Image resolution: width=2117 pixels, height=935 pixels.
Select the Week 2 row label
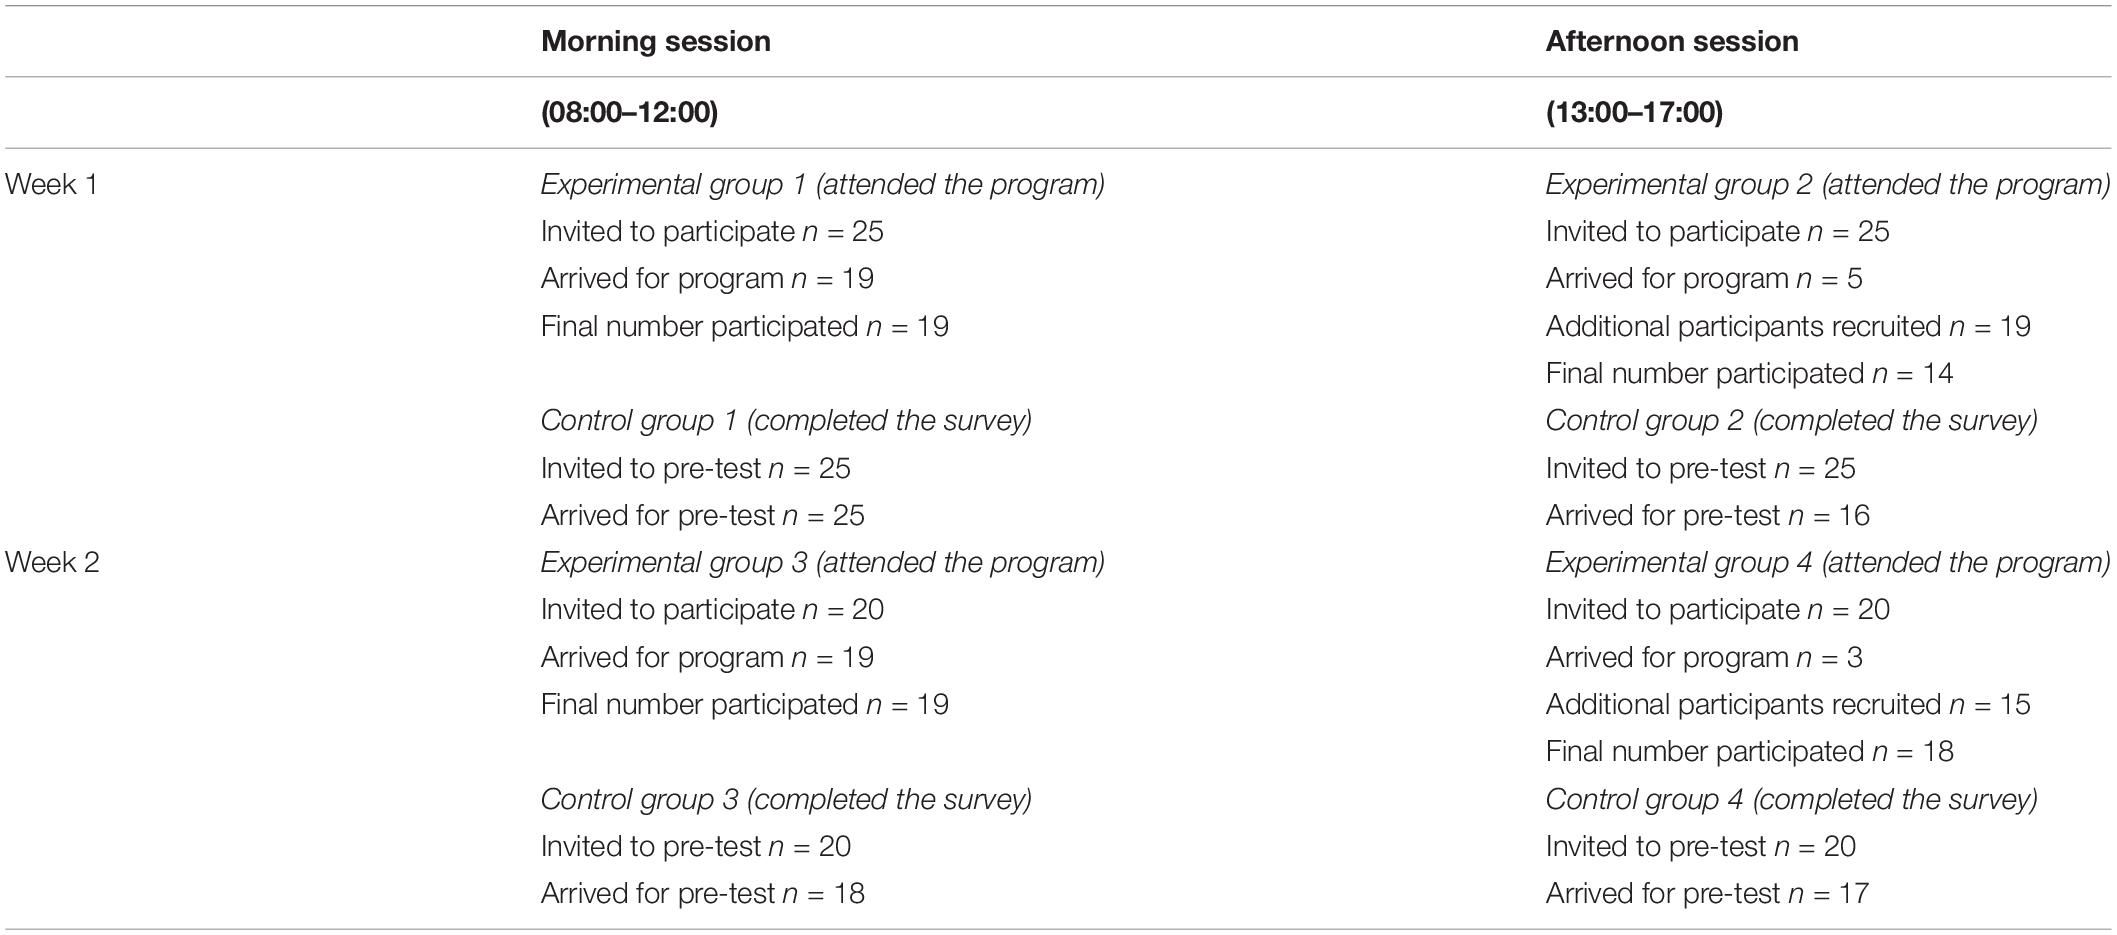click(x=52, y=563)
